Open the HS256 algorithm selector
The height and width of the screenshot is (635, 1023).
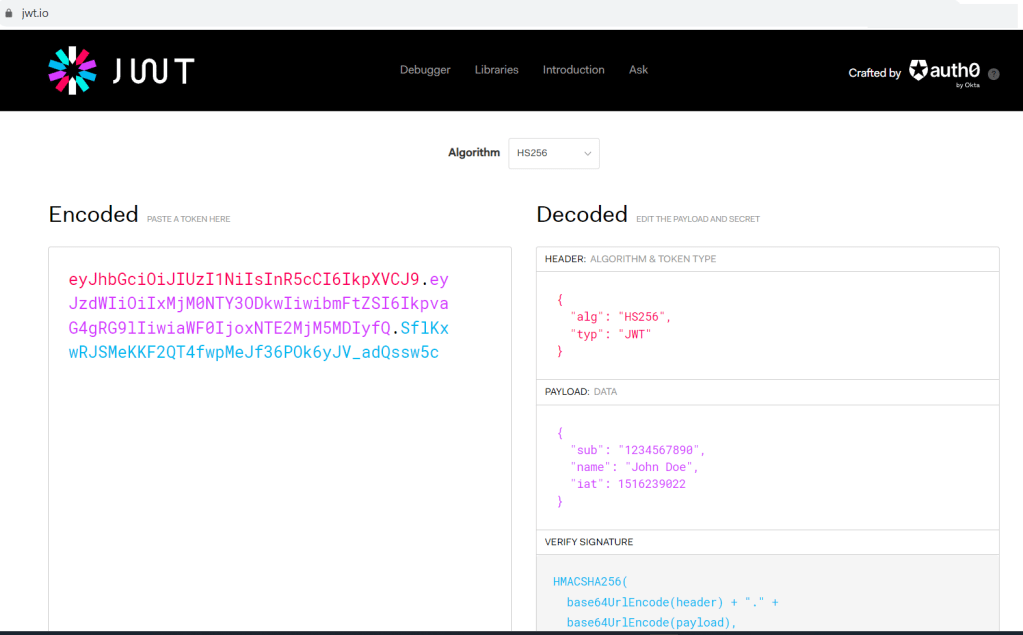click(x=553, y=154)
